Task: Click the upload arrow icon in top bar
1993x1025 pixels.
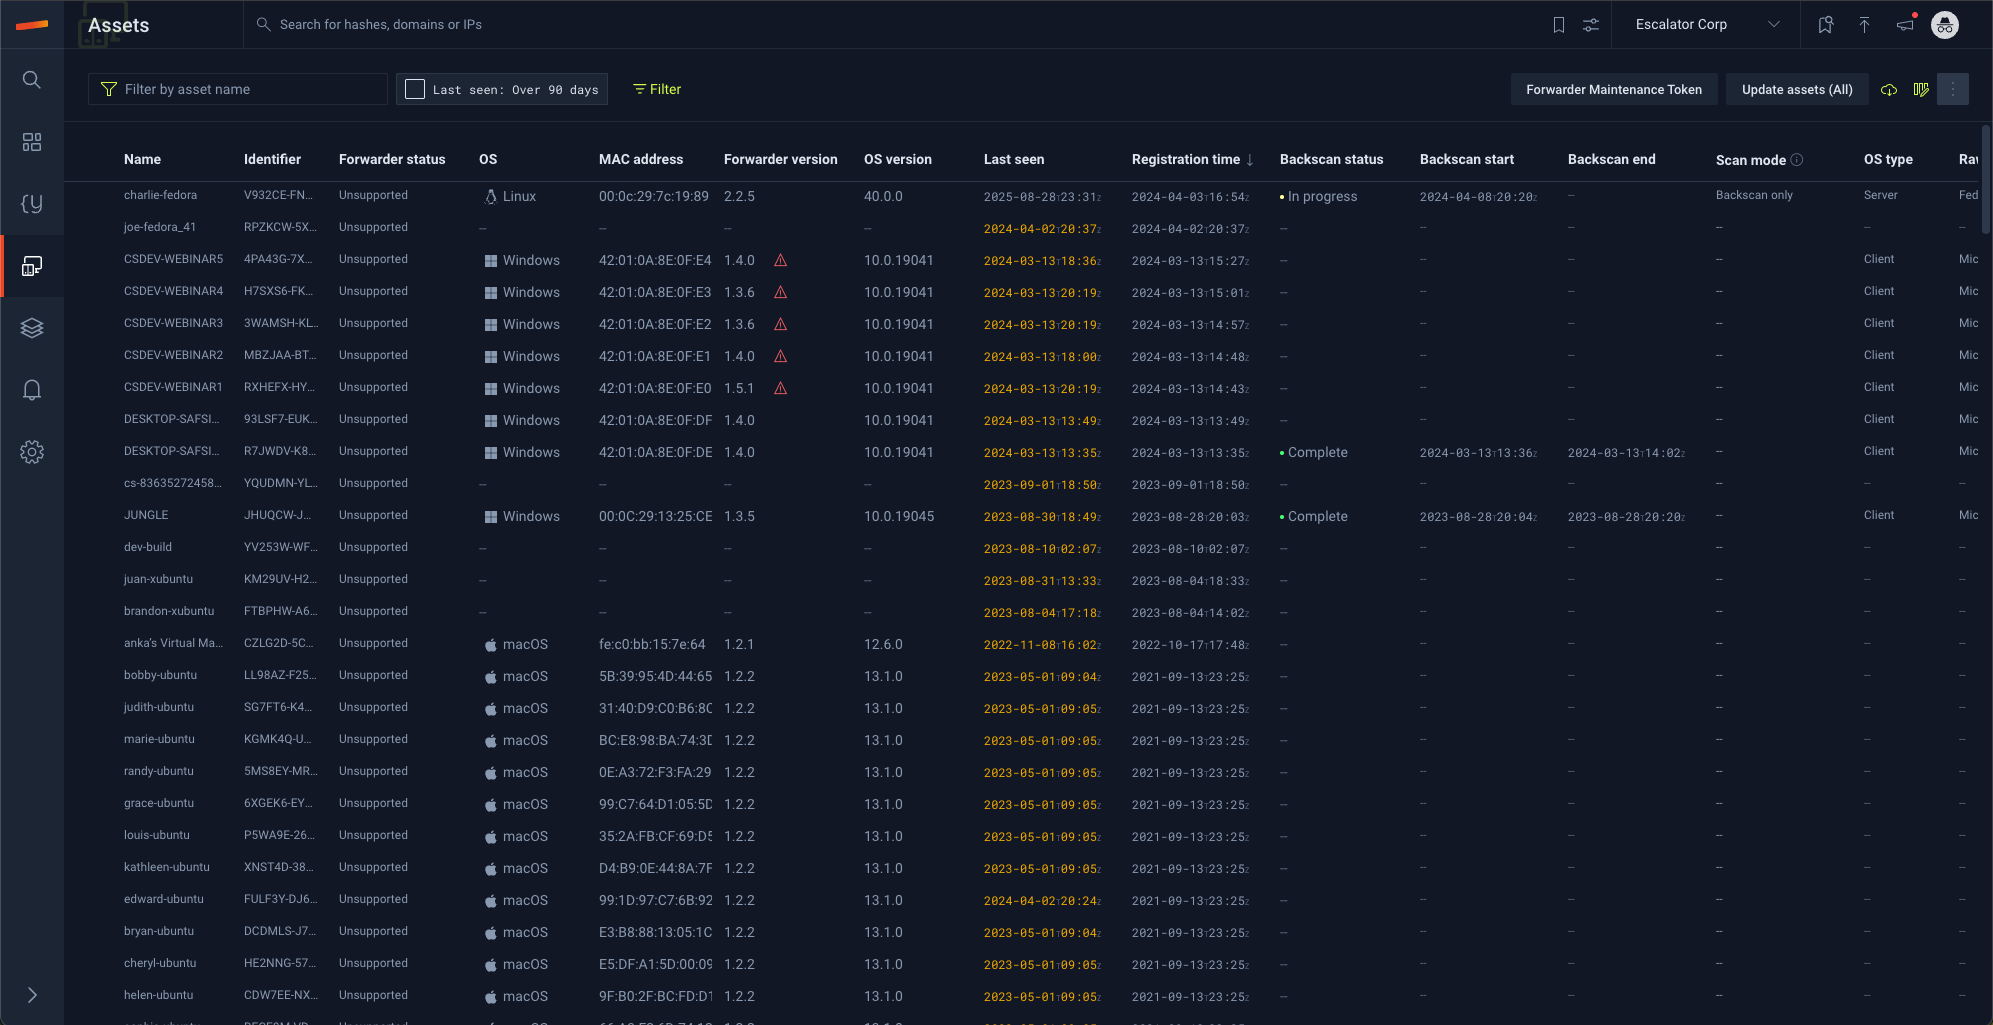Action: pyautogui.click(x=1864, y=25)
